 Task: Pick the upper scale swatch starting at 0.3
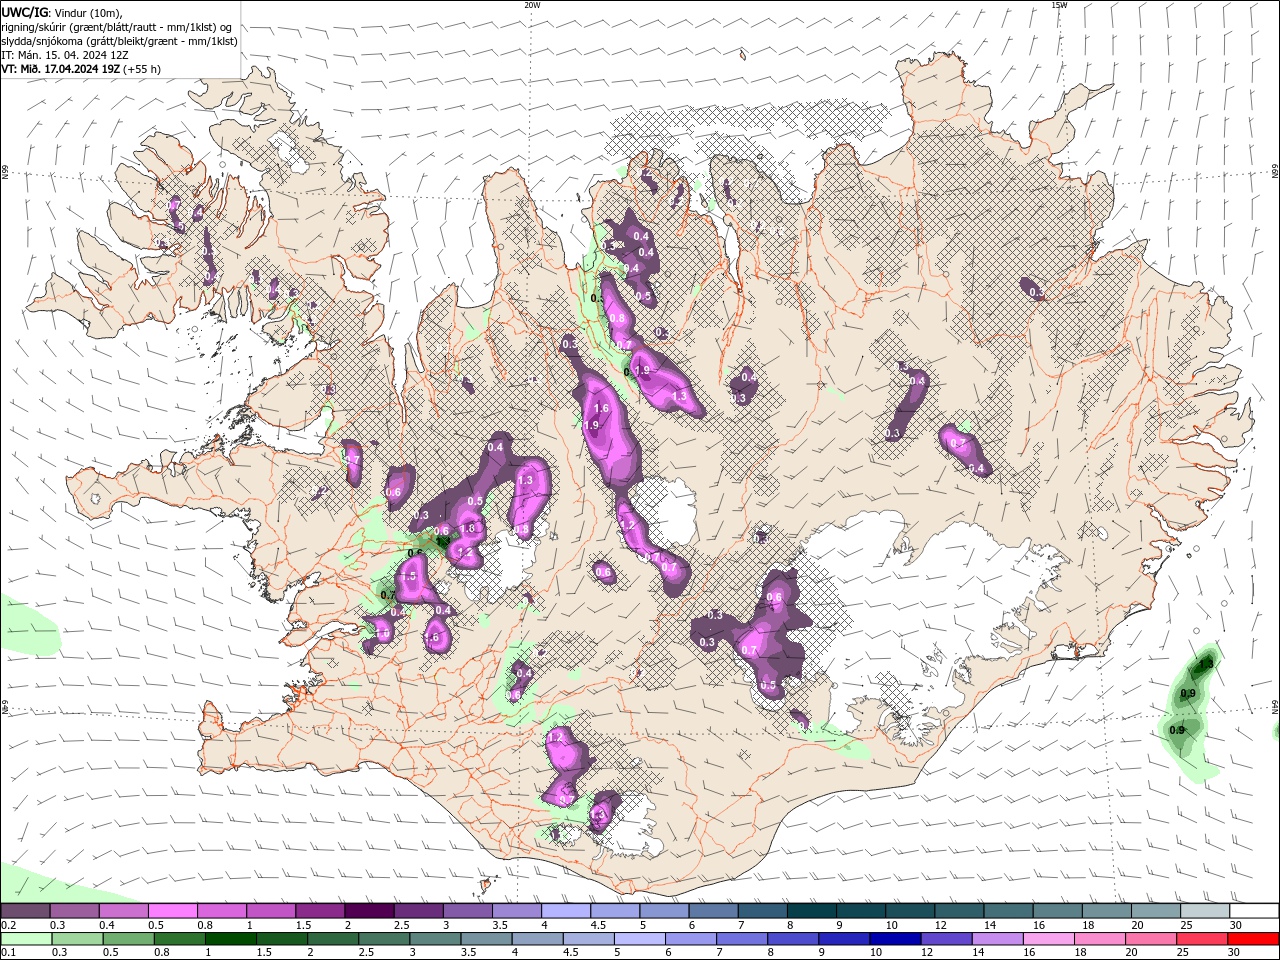(74, 911)
